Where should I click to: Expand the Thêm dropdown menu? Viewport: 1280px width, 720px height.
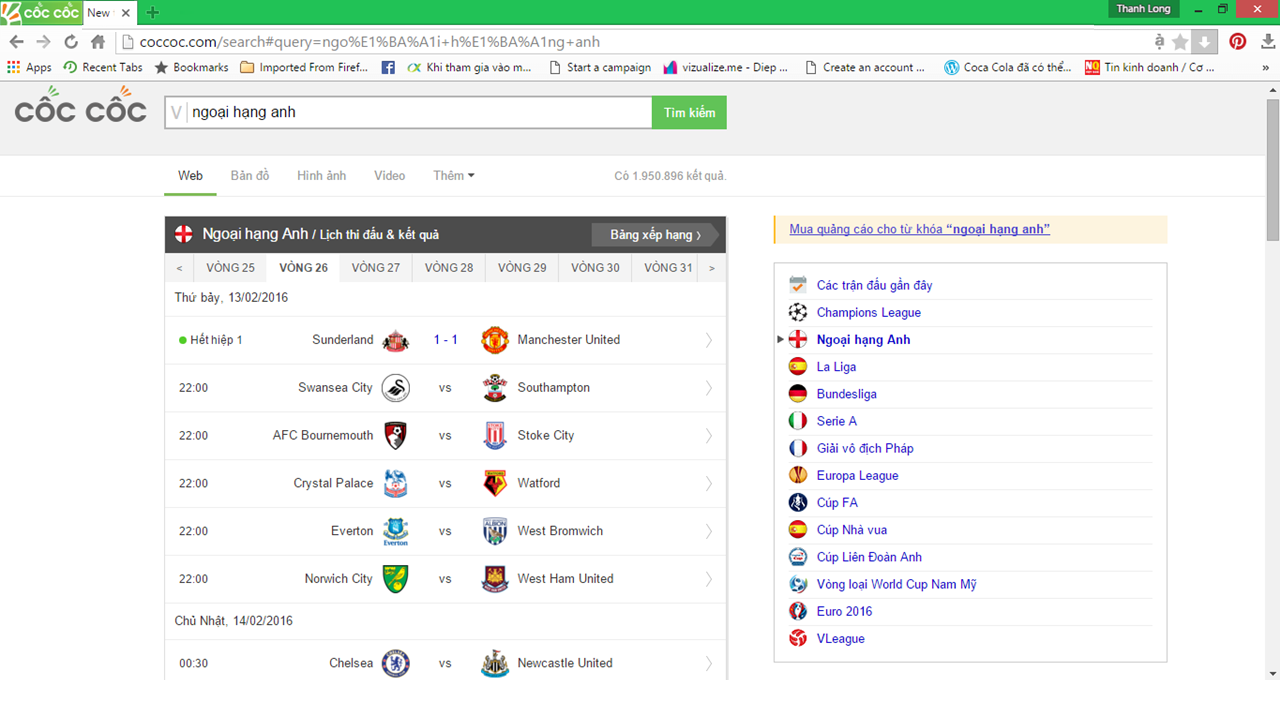pos(453,176)
